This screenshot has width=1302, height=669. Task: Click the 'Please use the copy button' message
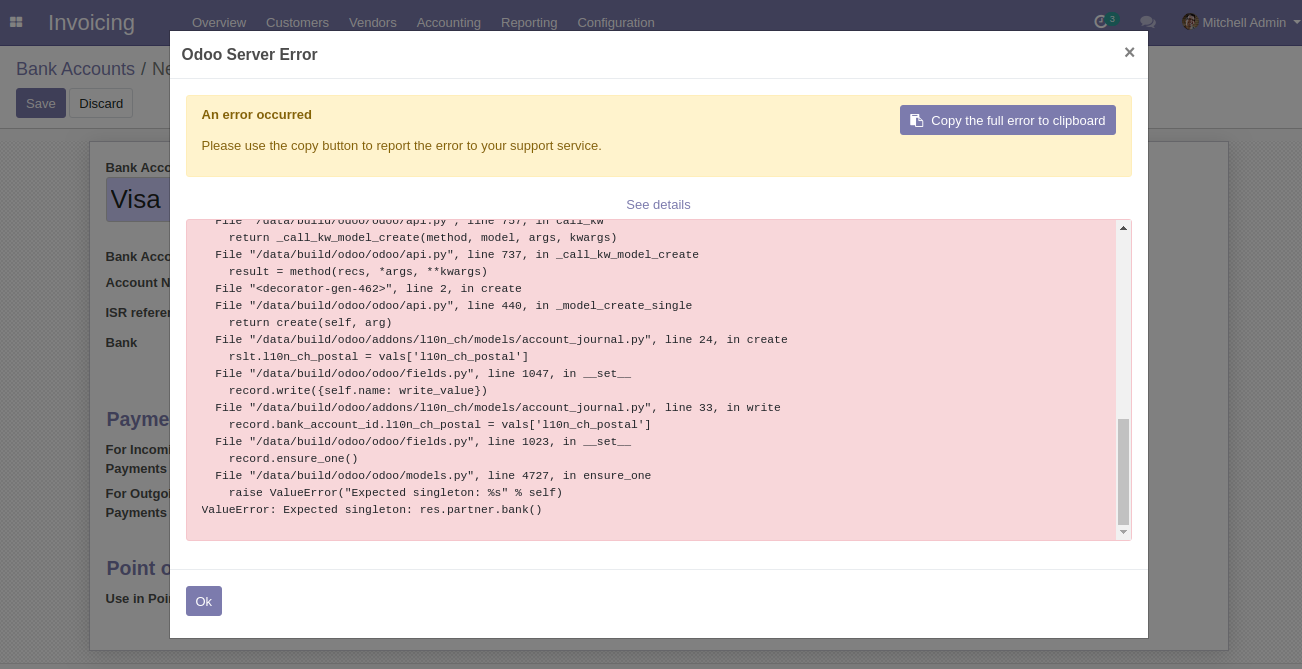[401, 145]
